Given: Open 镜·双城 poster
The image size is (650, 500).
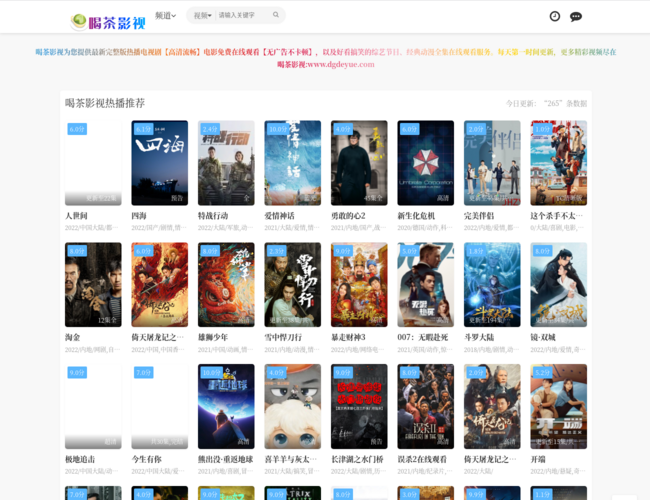Looking at the screenshot, I should click(559, 285).
